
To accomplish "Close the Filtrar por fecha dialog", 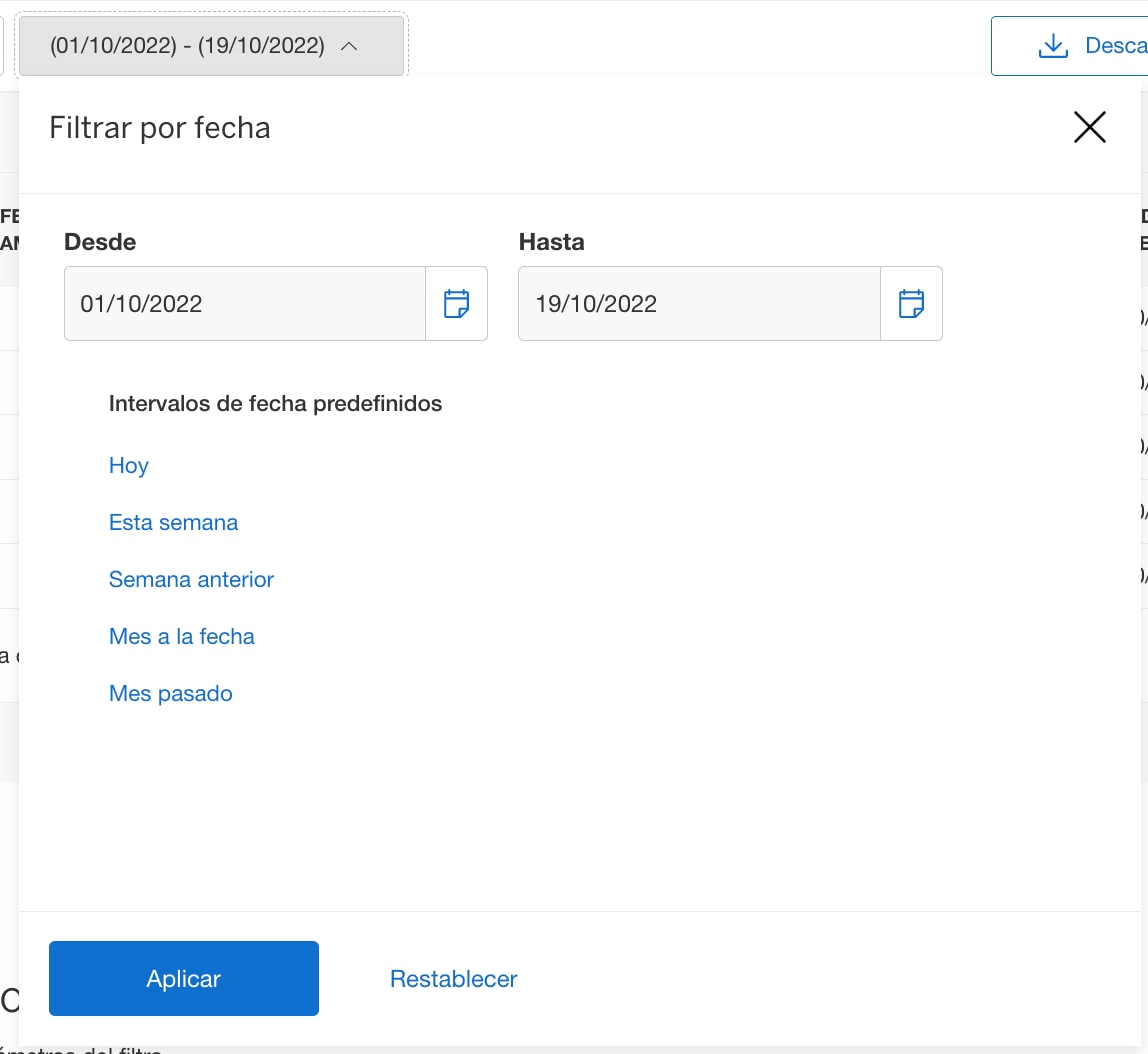I will 1089,127.
